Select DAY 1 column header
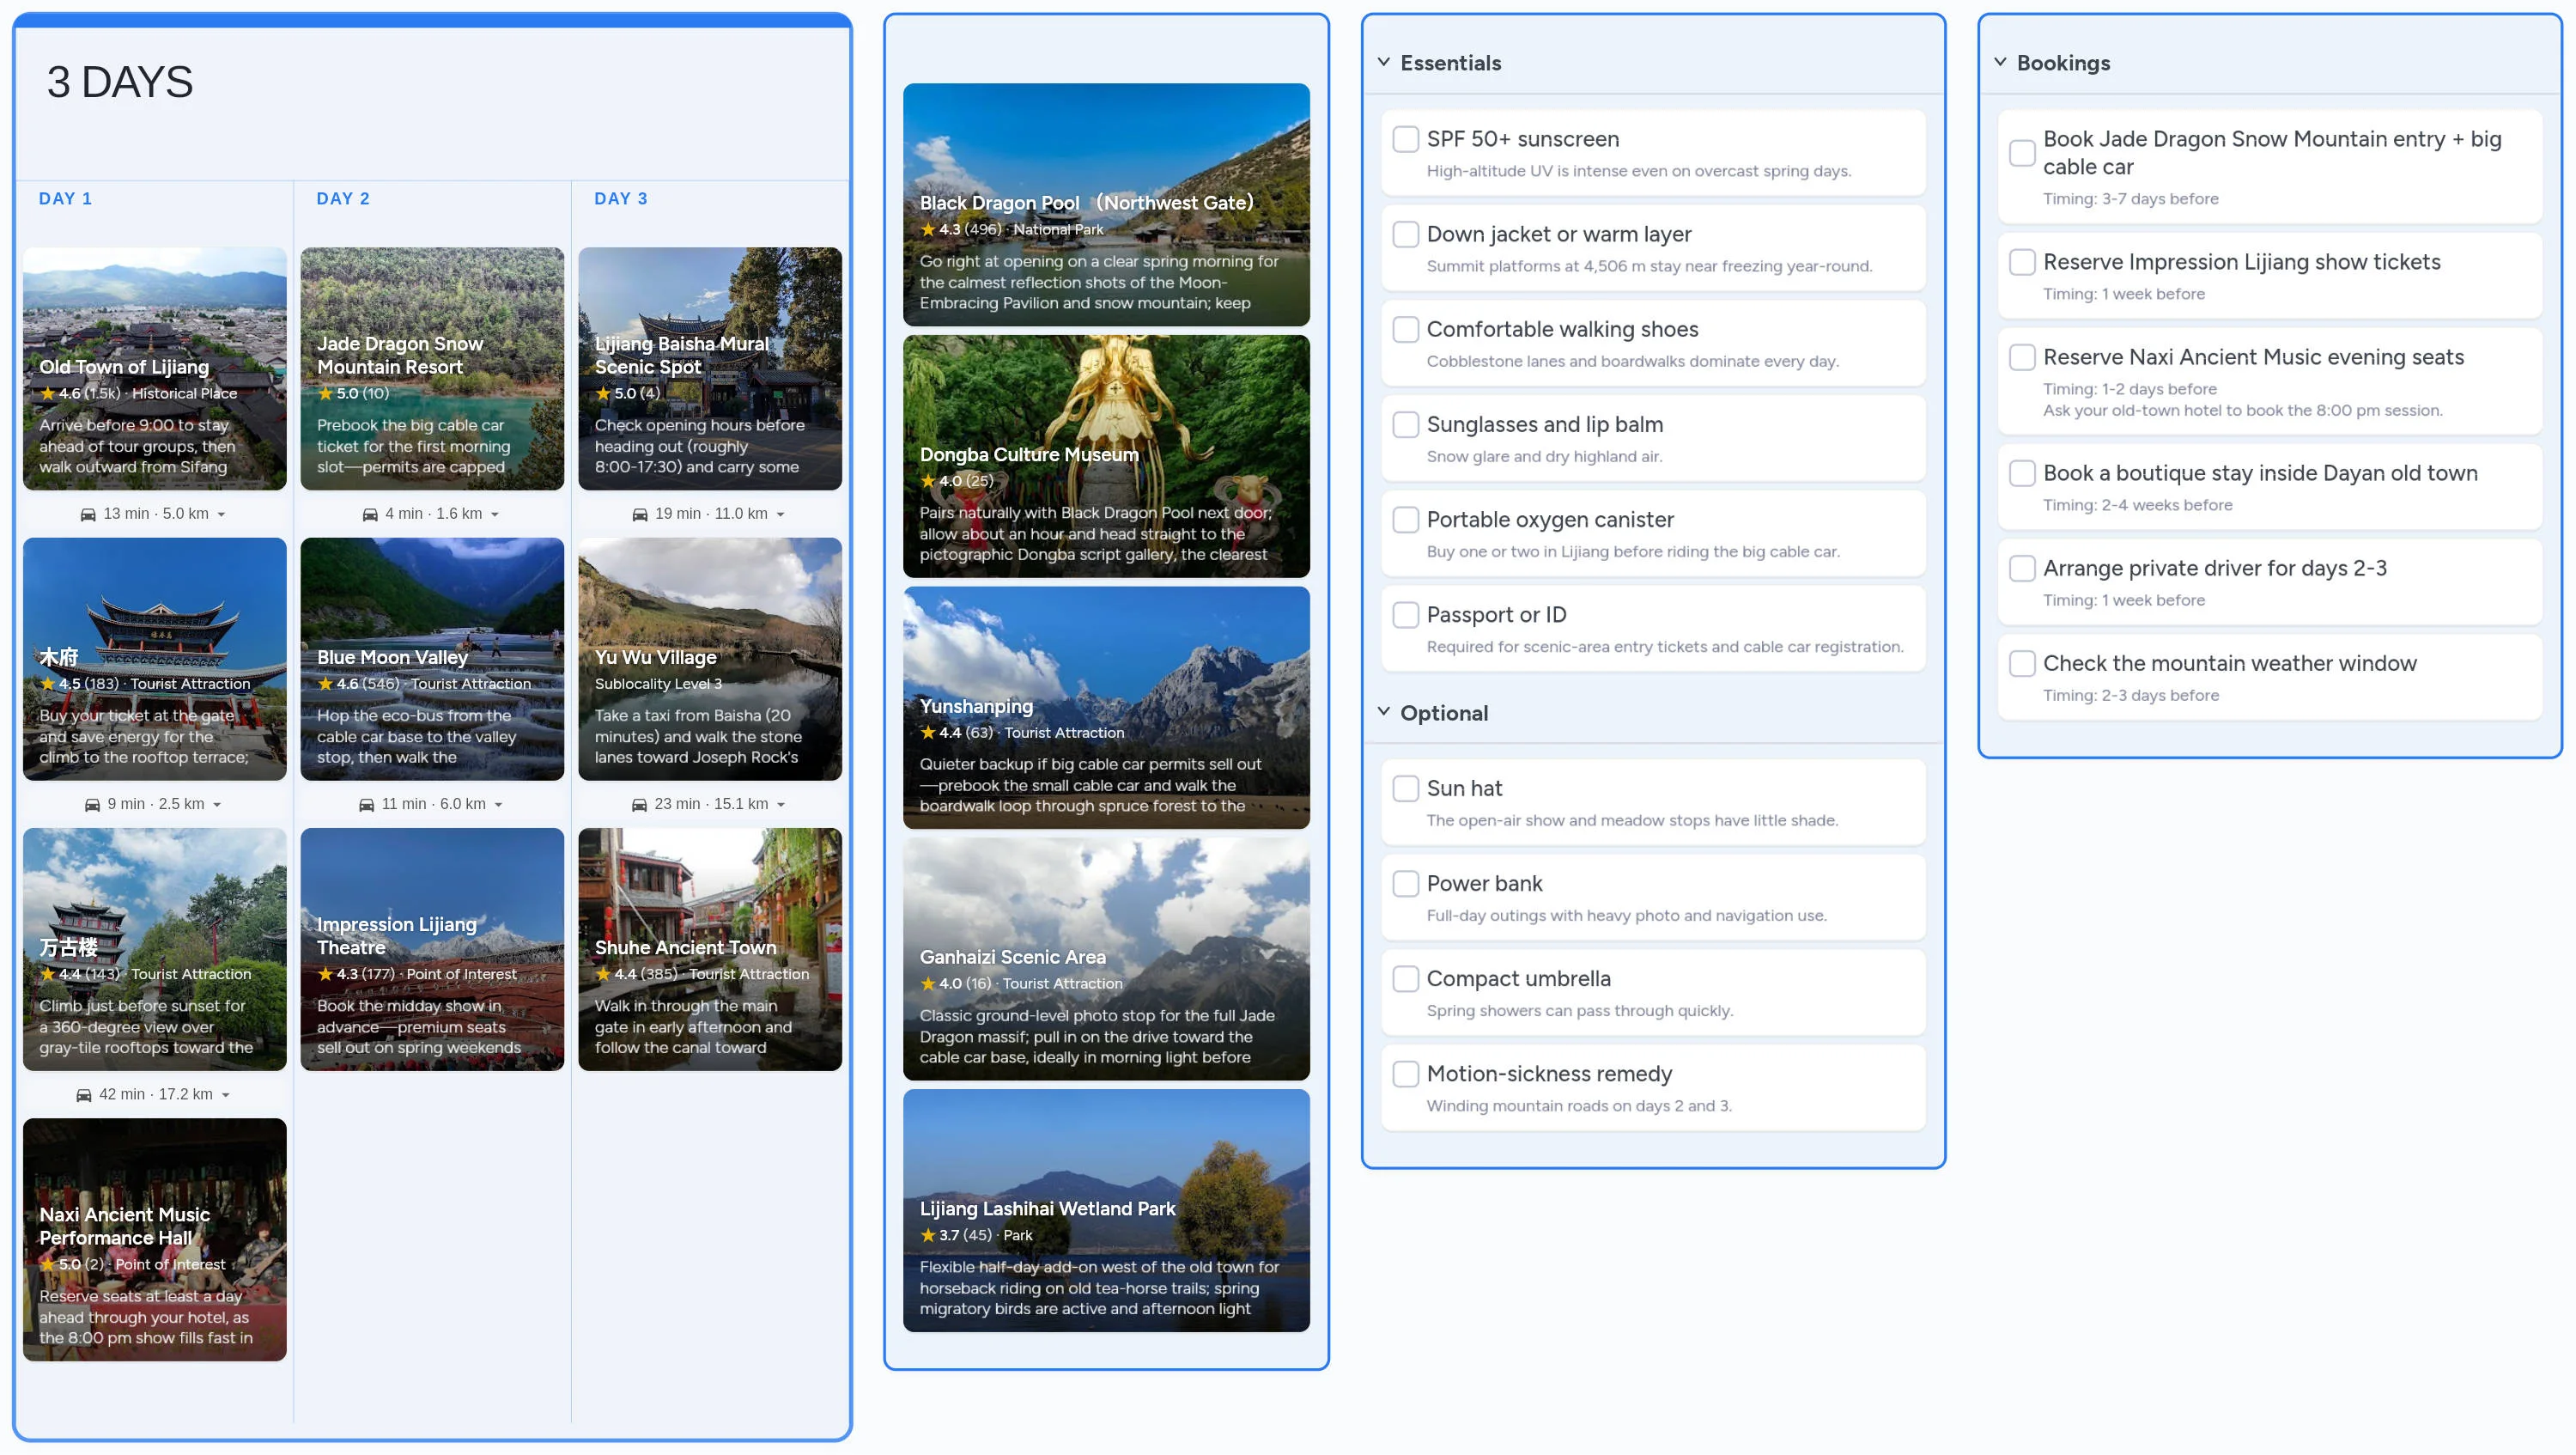Image resolution: width=2576 pixels, height=1455 pixels. click(65, 199)
